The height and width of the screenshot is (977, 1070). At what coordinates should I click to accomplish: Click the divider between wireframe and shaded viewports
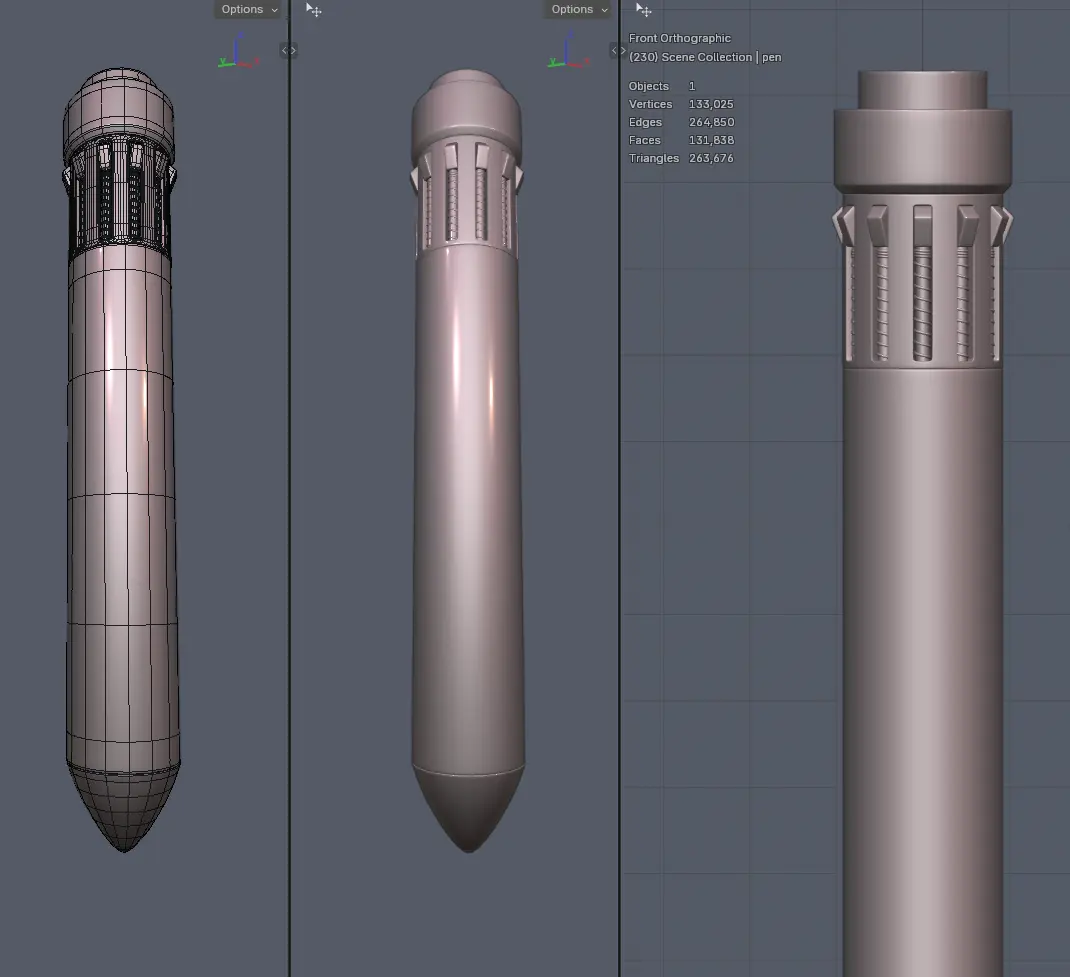click(x=290, y=500)
